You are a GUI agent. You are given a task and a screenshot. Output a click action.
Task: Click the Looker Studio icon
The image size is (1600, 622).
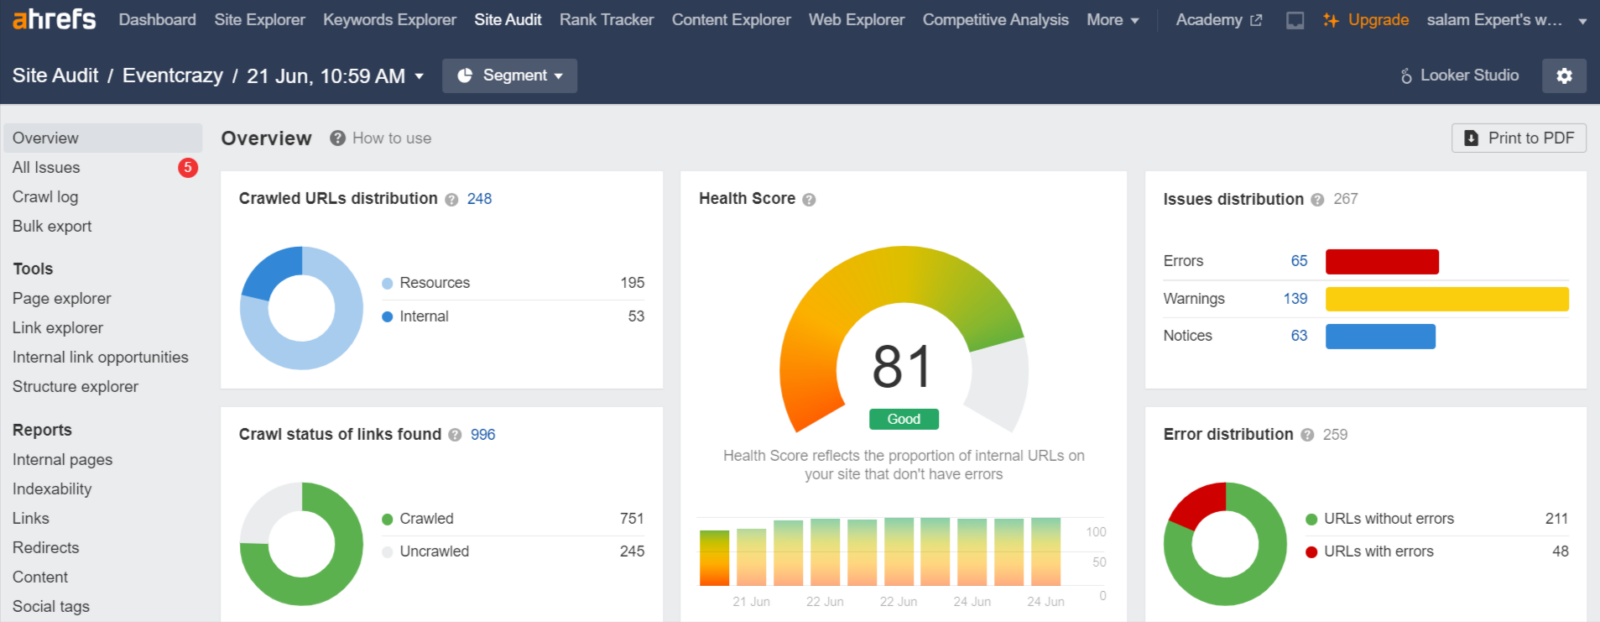(x=1406, y=76)
